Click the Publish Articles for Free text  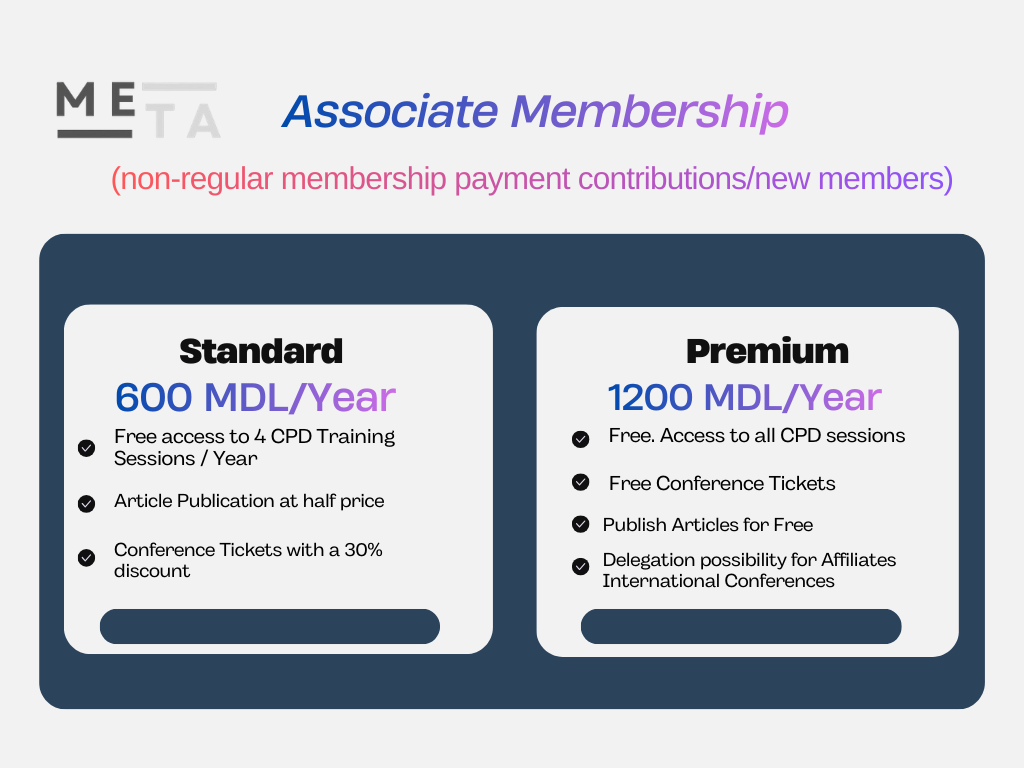(x=708, y=525)
